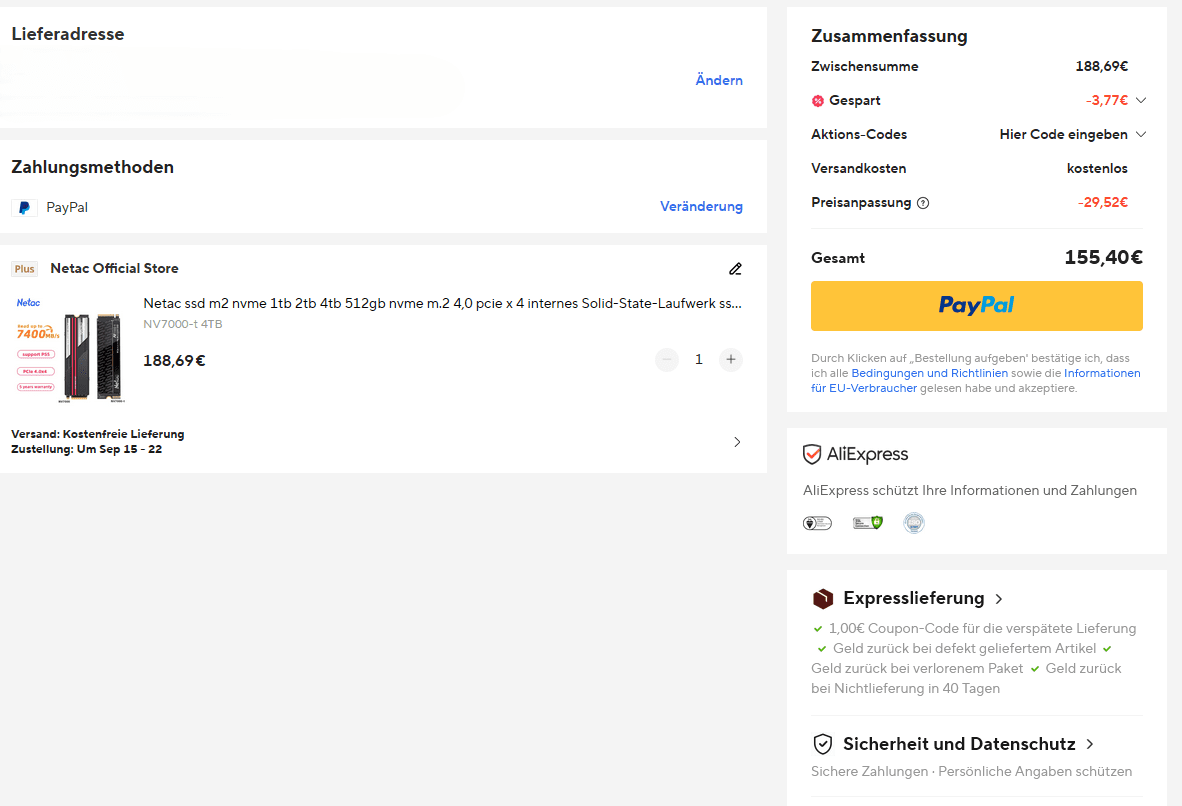Increase quantity with the plus button
Viewport: 1182px width, 806px height.
731,359
